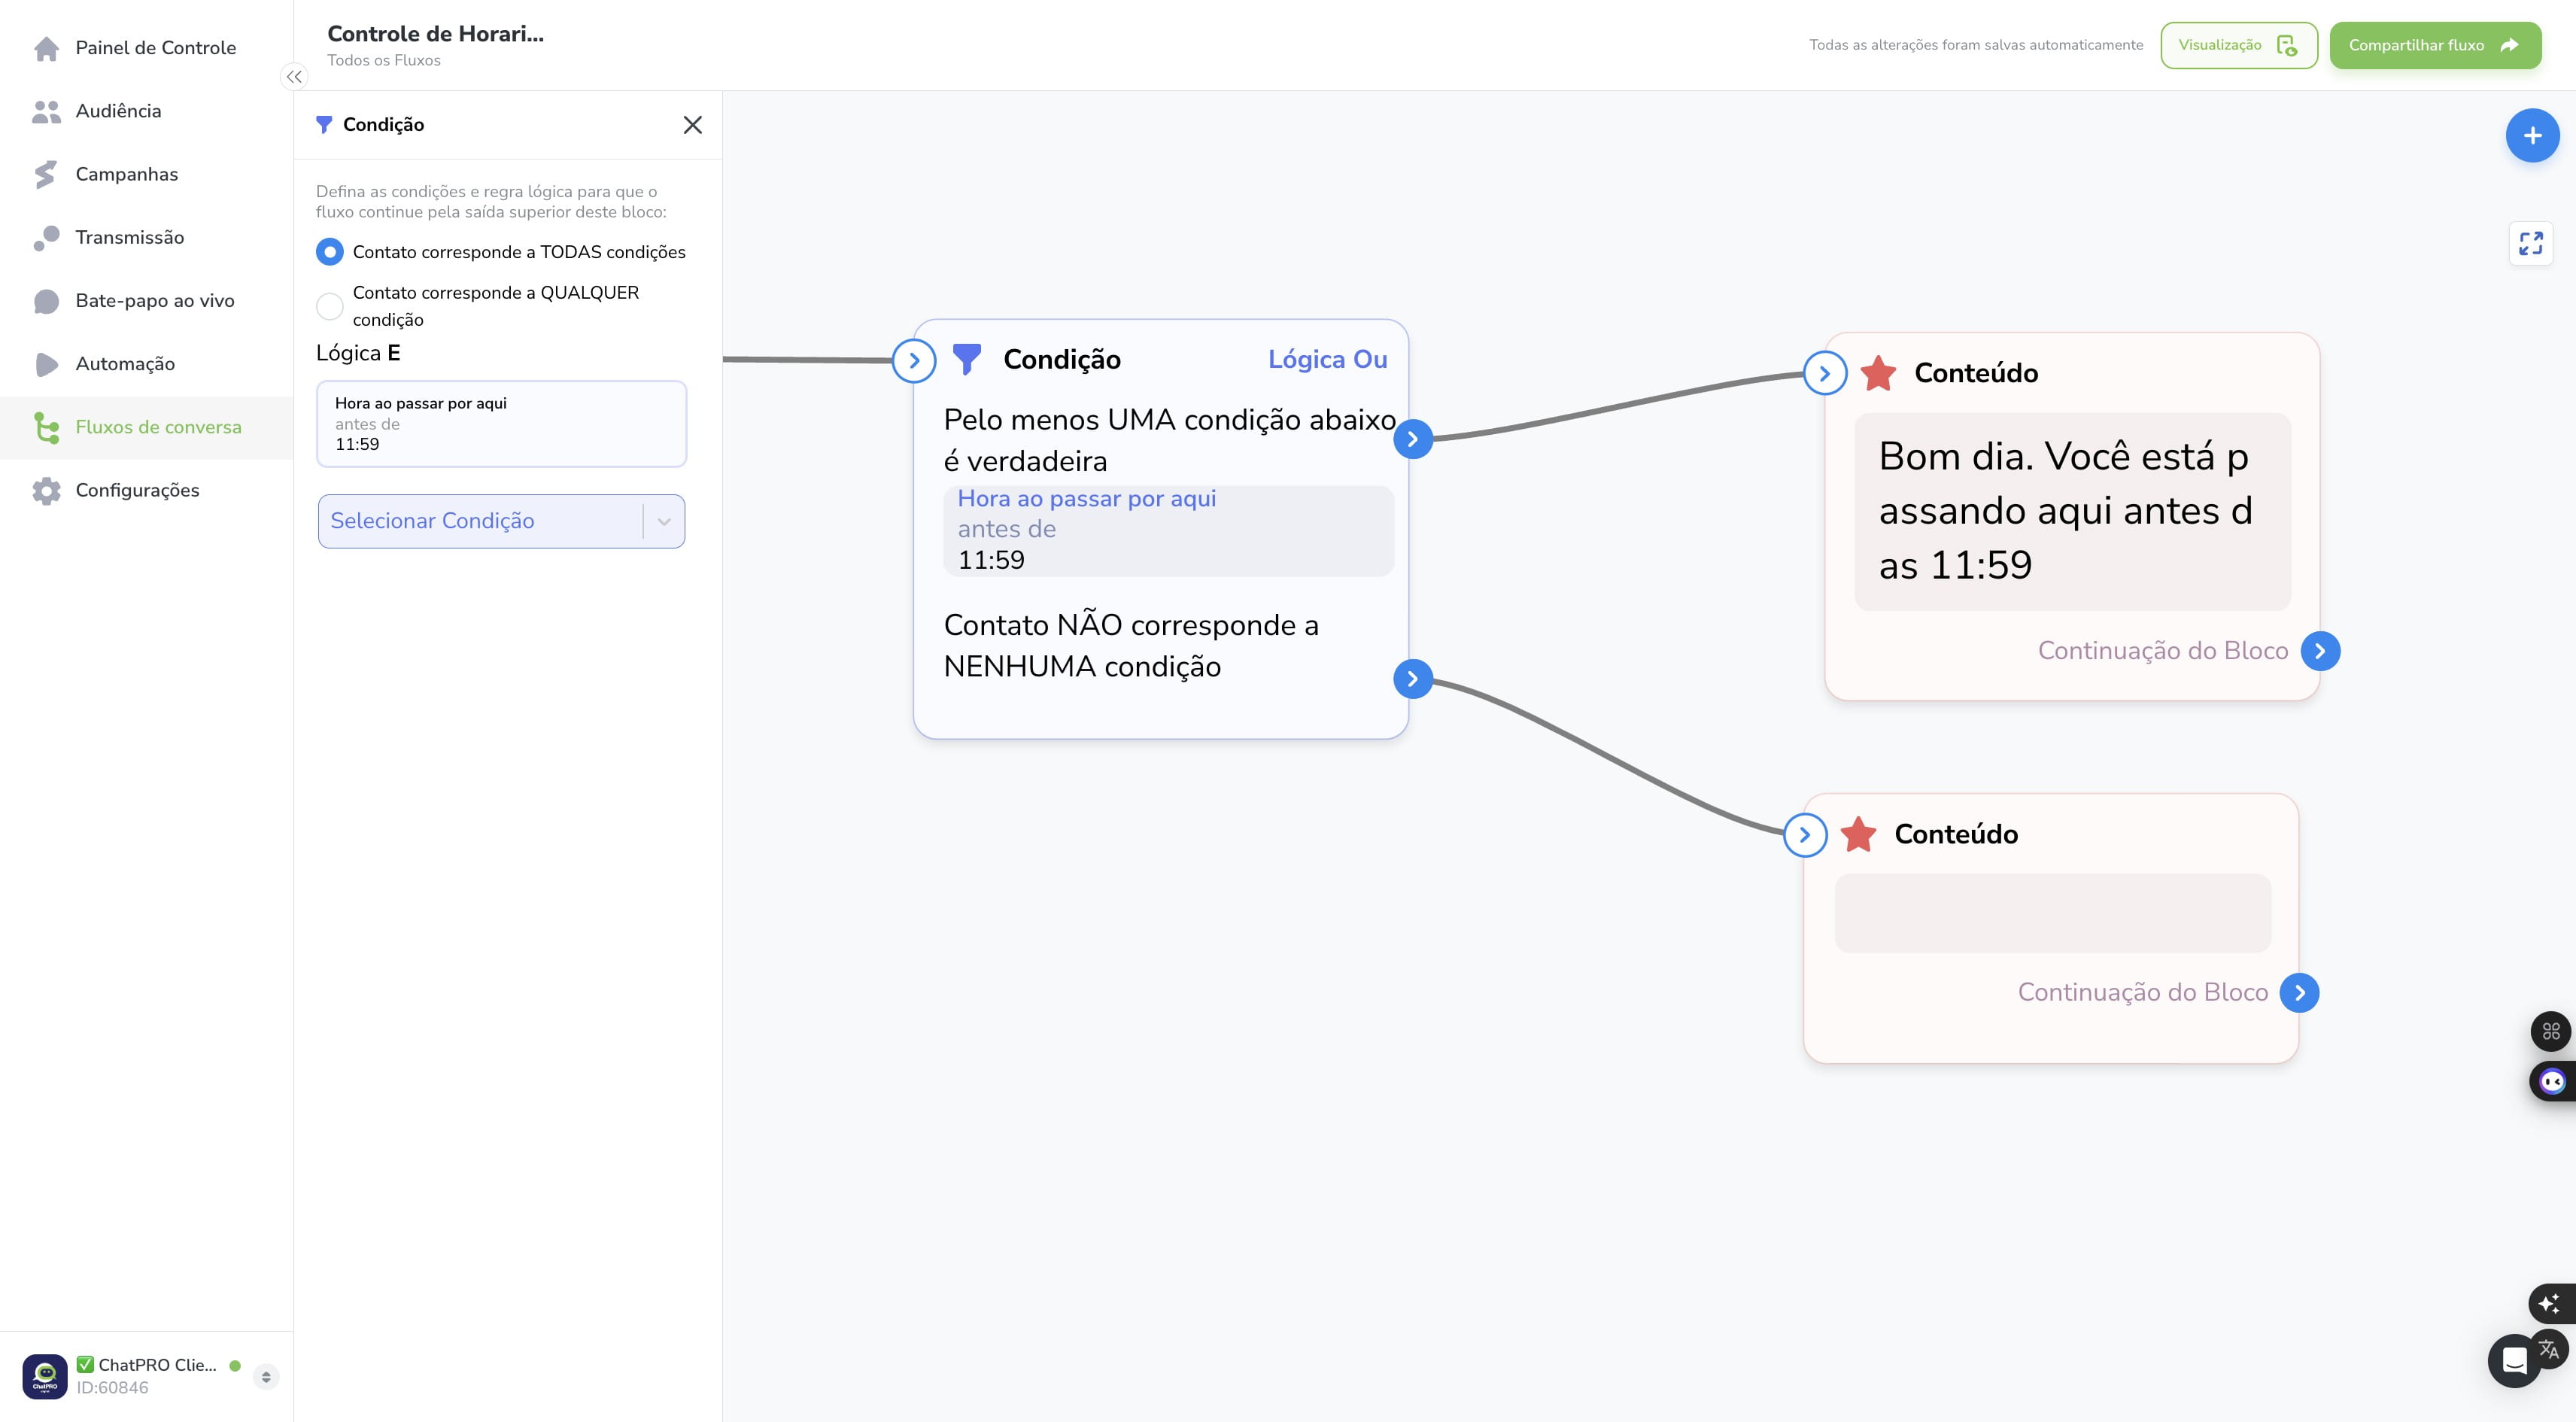Viewport: 2576px width, 1422px height.
Task: Toggle fullscreen canvas view icon
Action: [x=2530, y=243]
